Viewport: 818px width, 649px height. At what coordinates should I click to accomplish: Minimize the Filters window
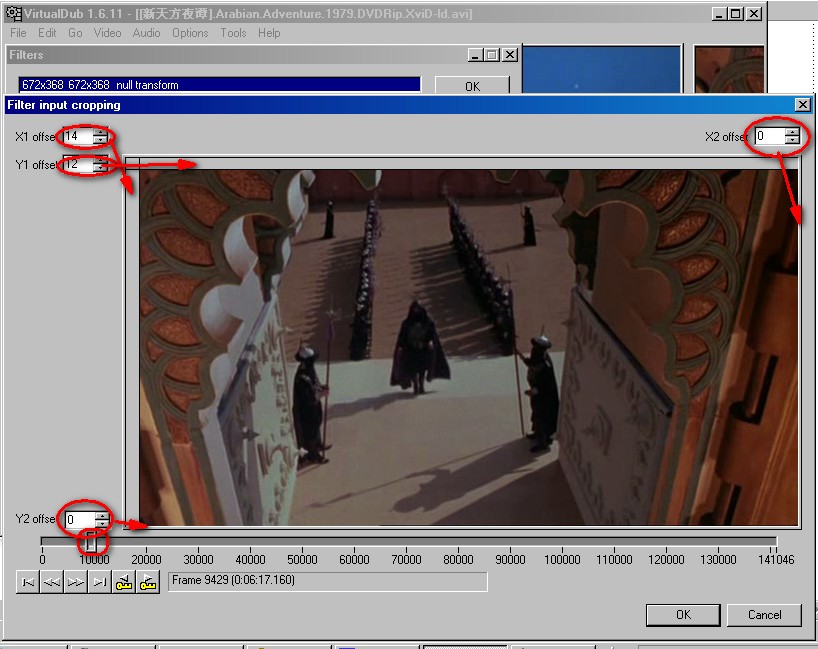point(475,55)
